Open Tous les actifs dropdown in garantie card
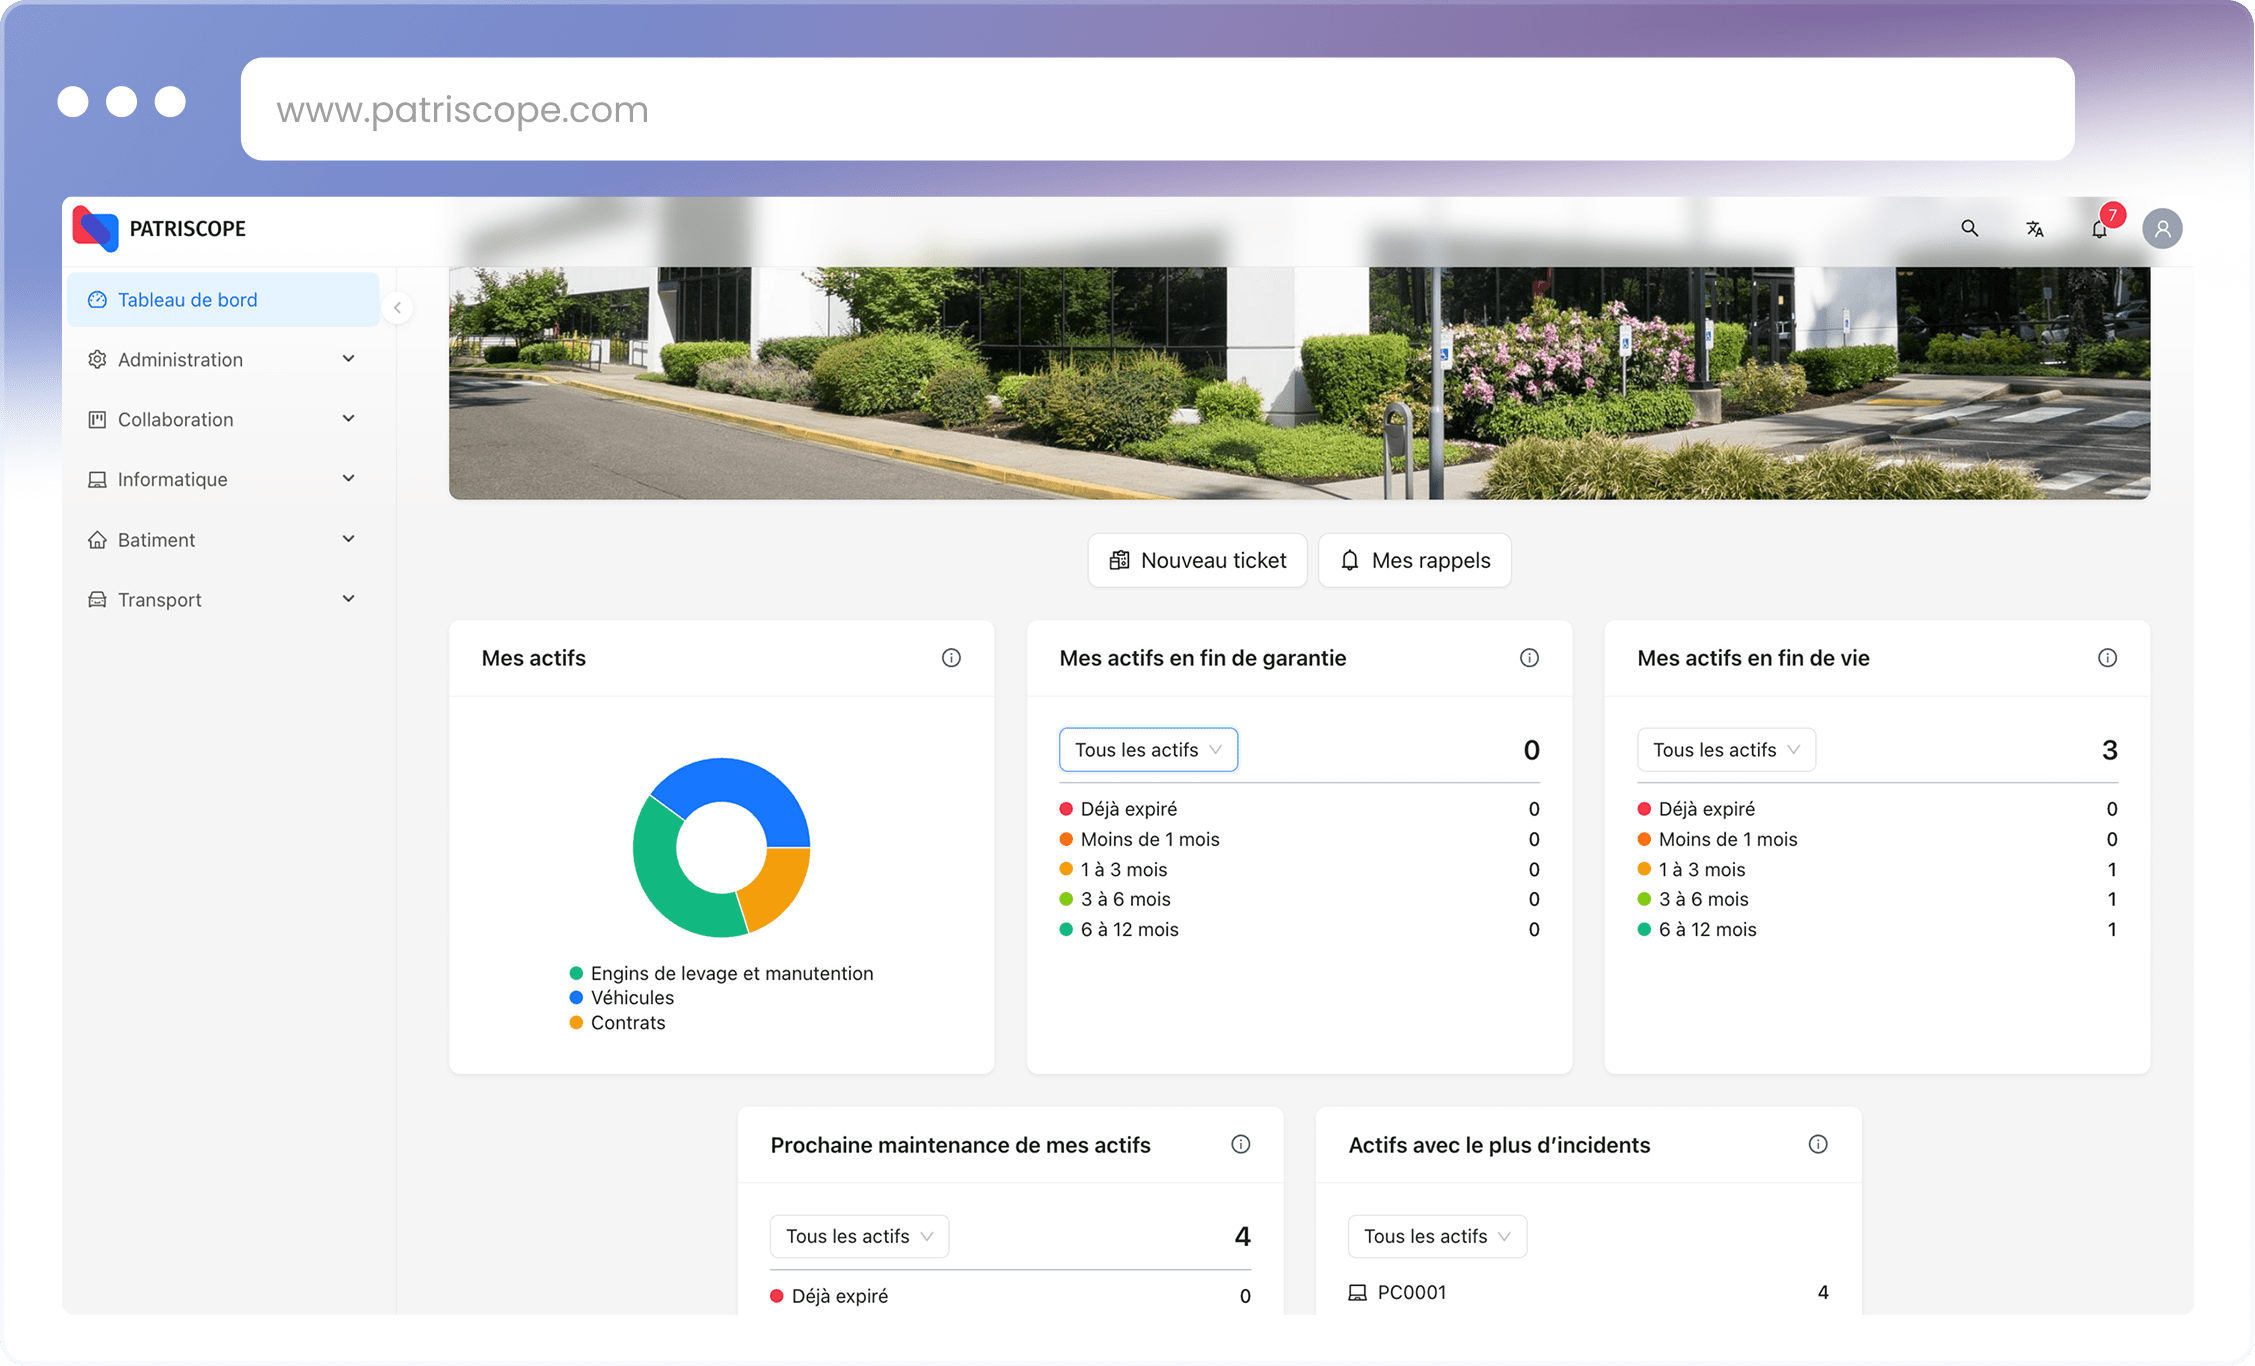This screenshot has width=2255, height=1366. 1148,750
